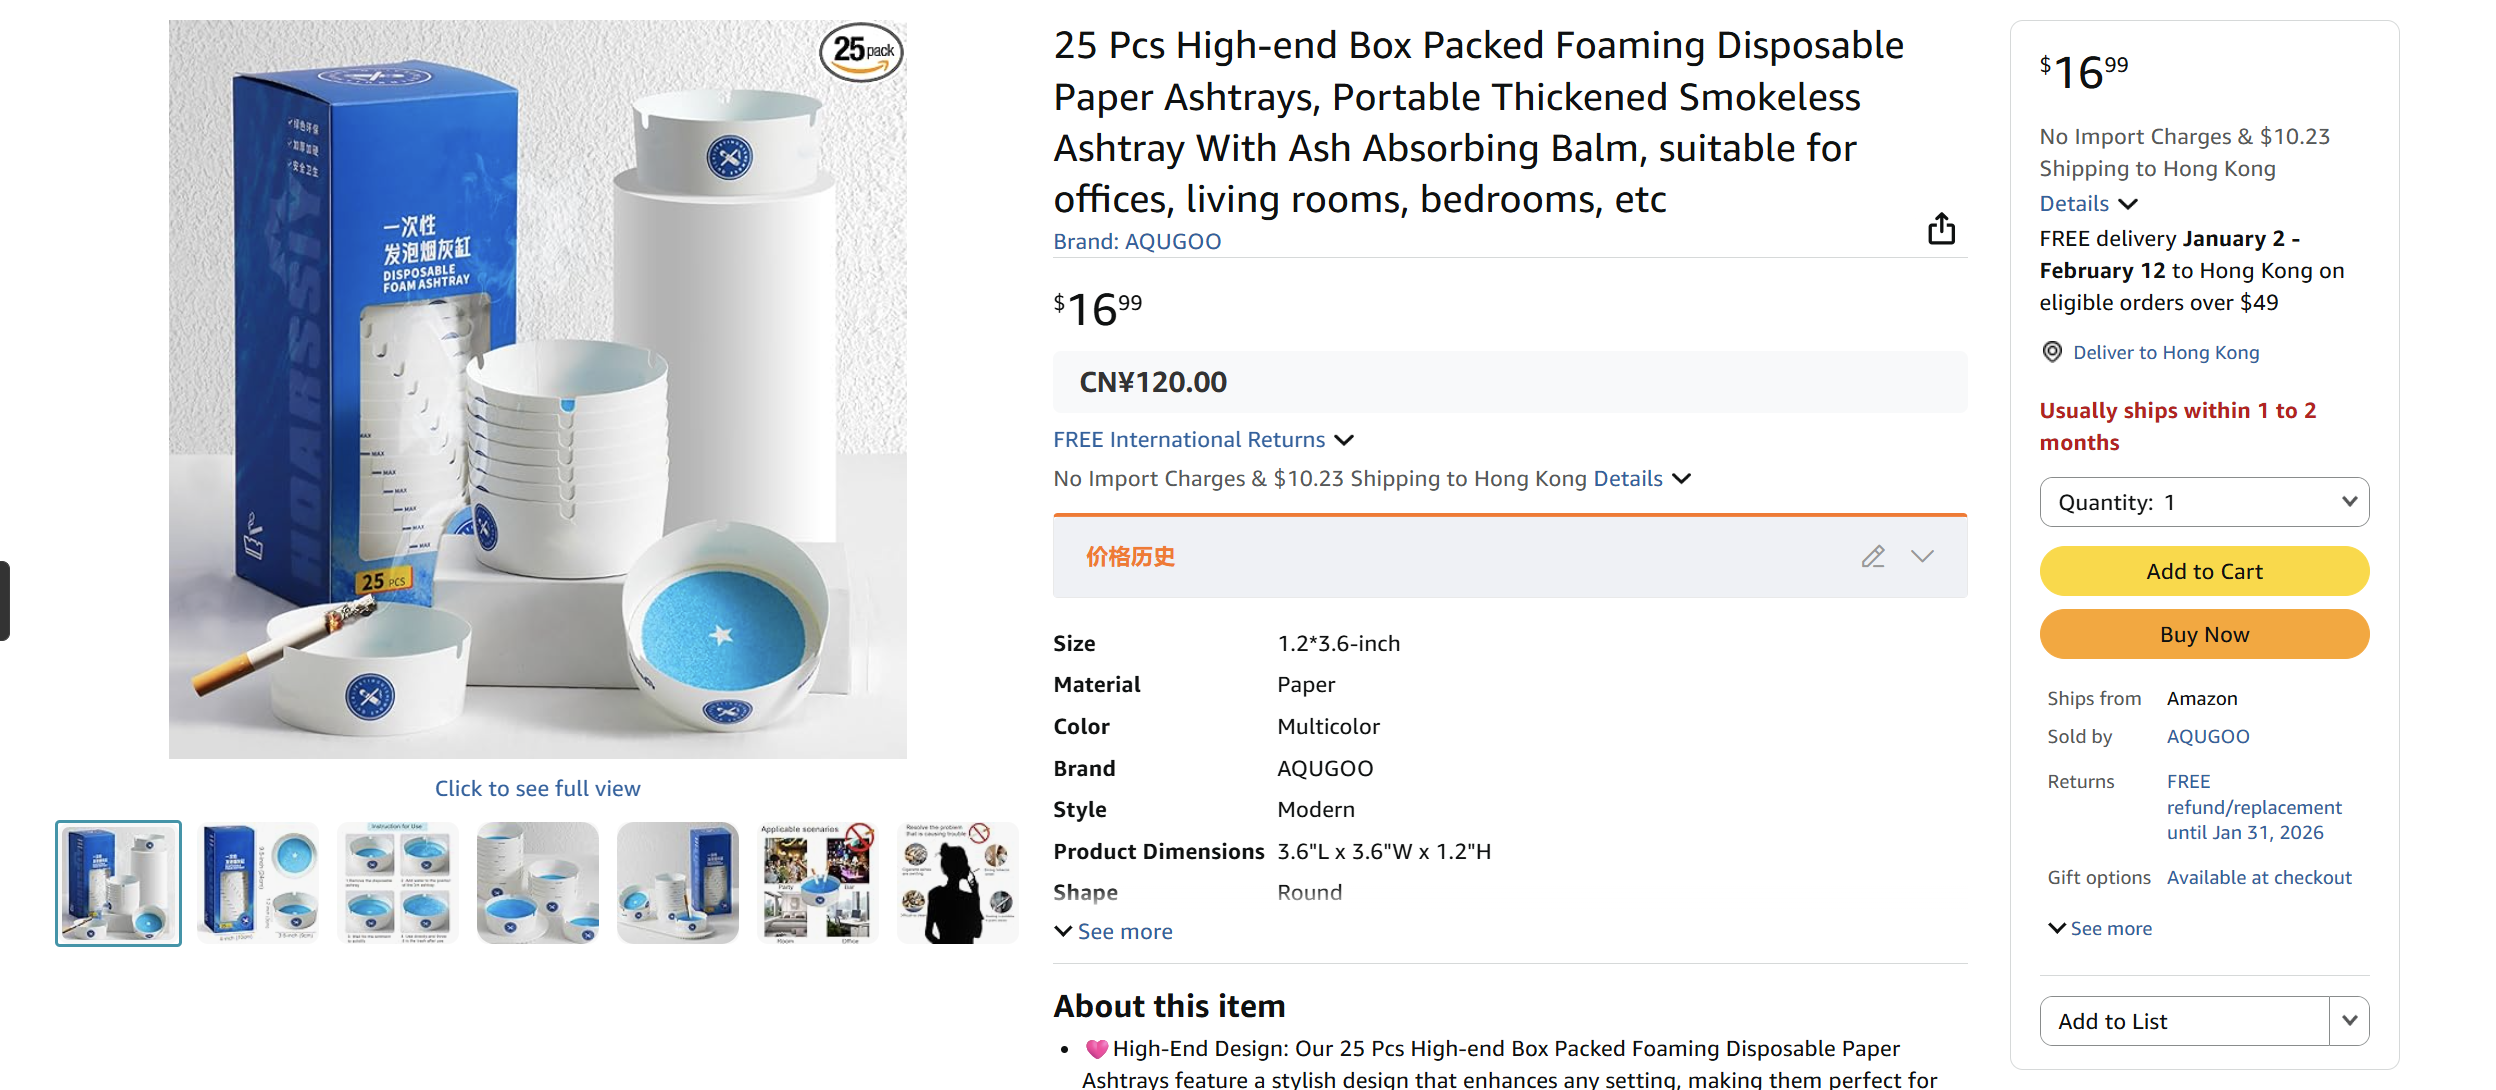
Task: Click the 25 pack badge on product image
Action: click(x=859, y=52)
